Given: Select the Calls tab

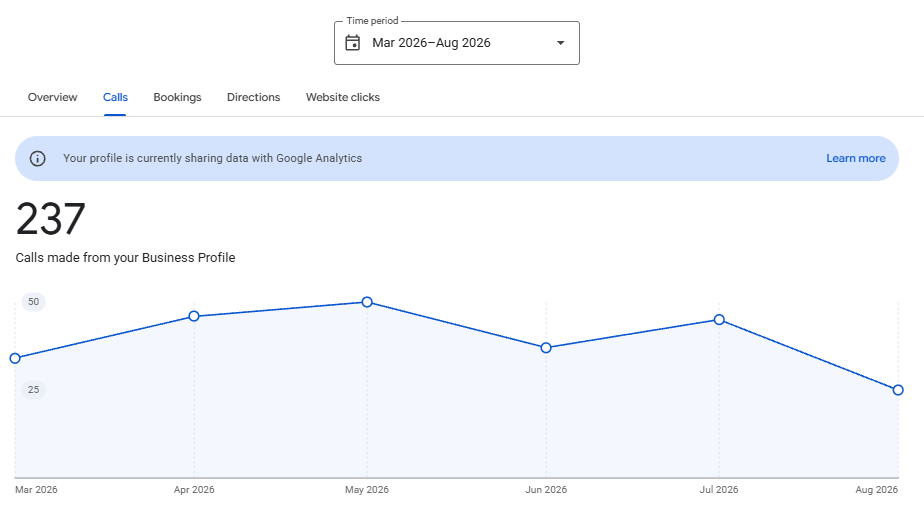Looking at the screenshot, I should pos(116,97).
